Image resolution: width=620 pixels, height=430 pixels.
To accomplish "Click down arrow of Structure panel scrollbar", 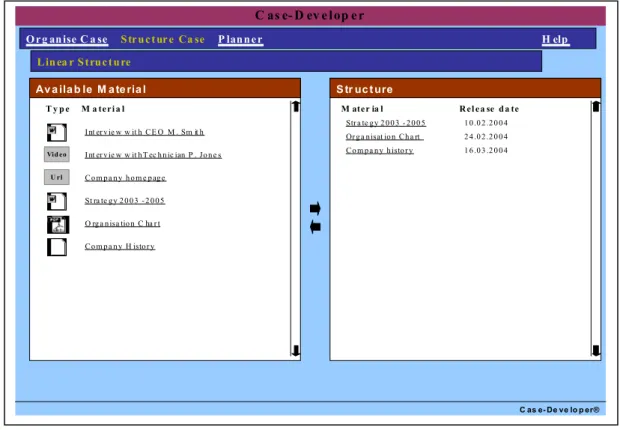I will (596, 350).
